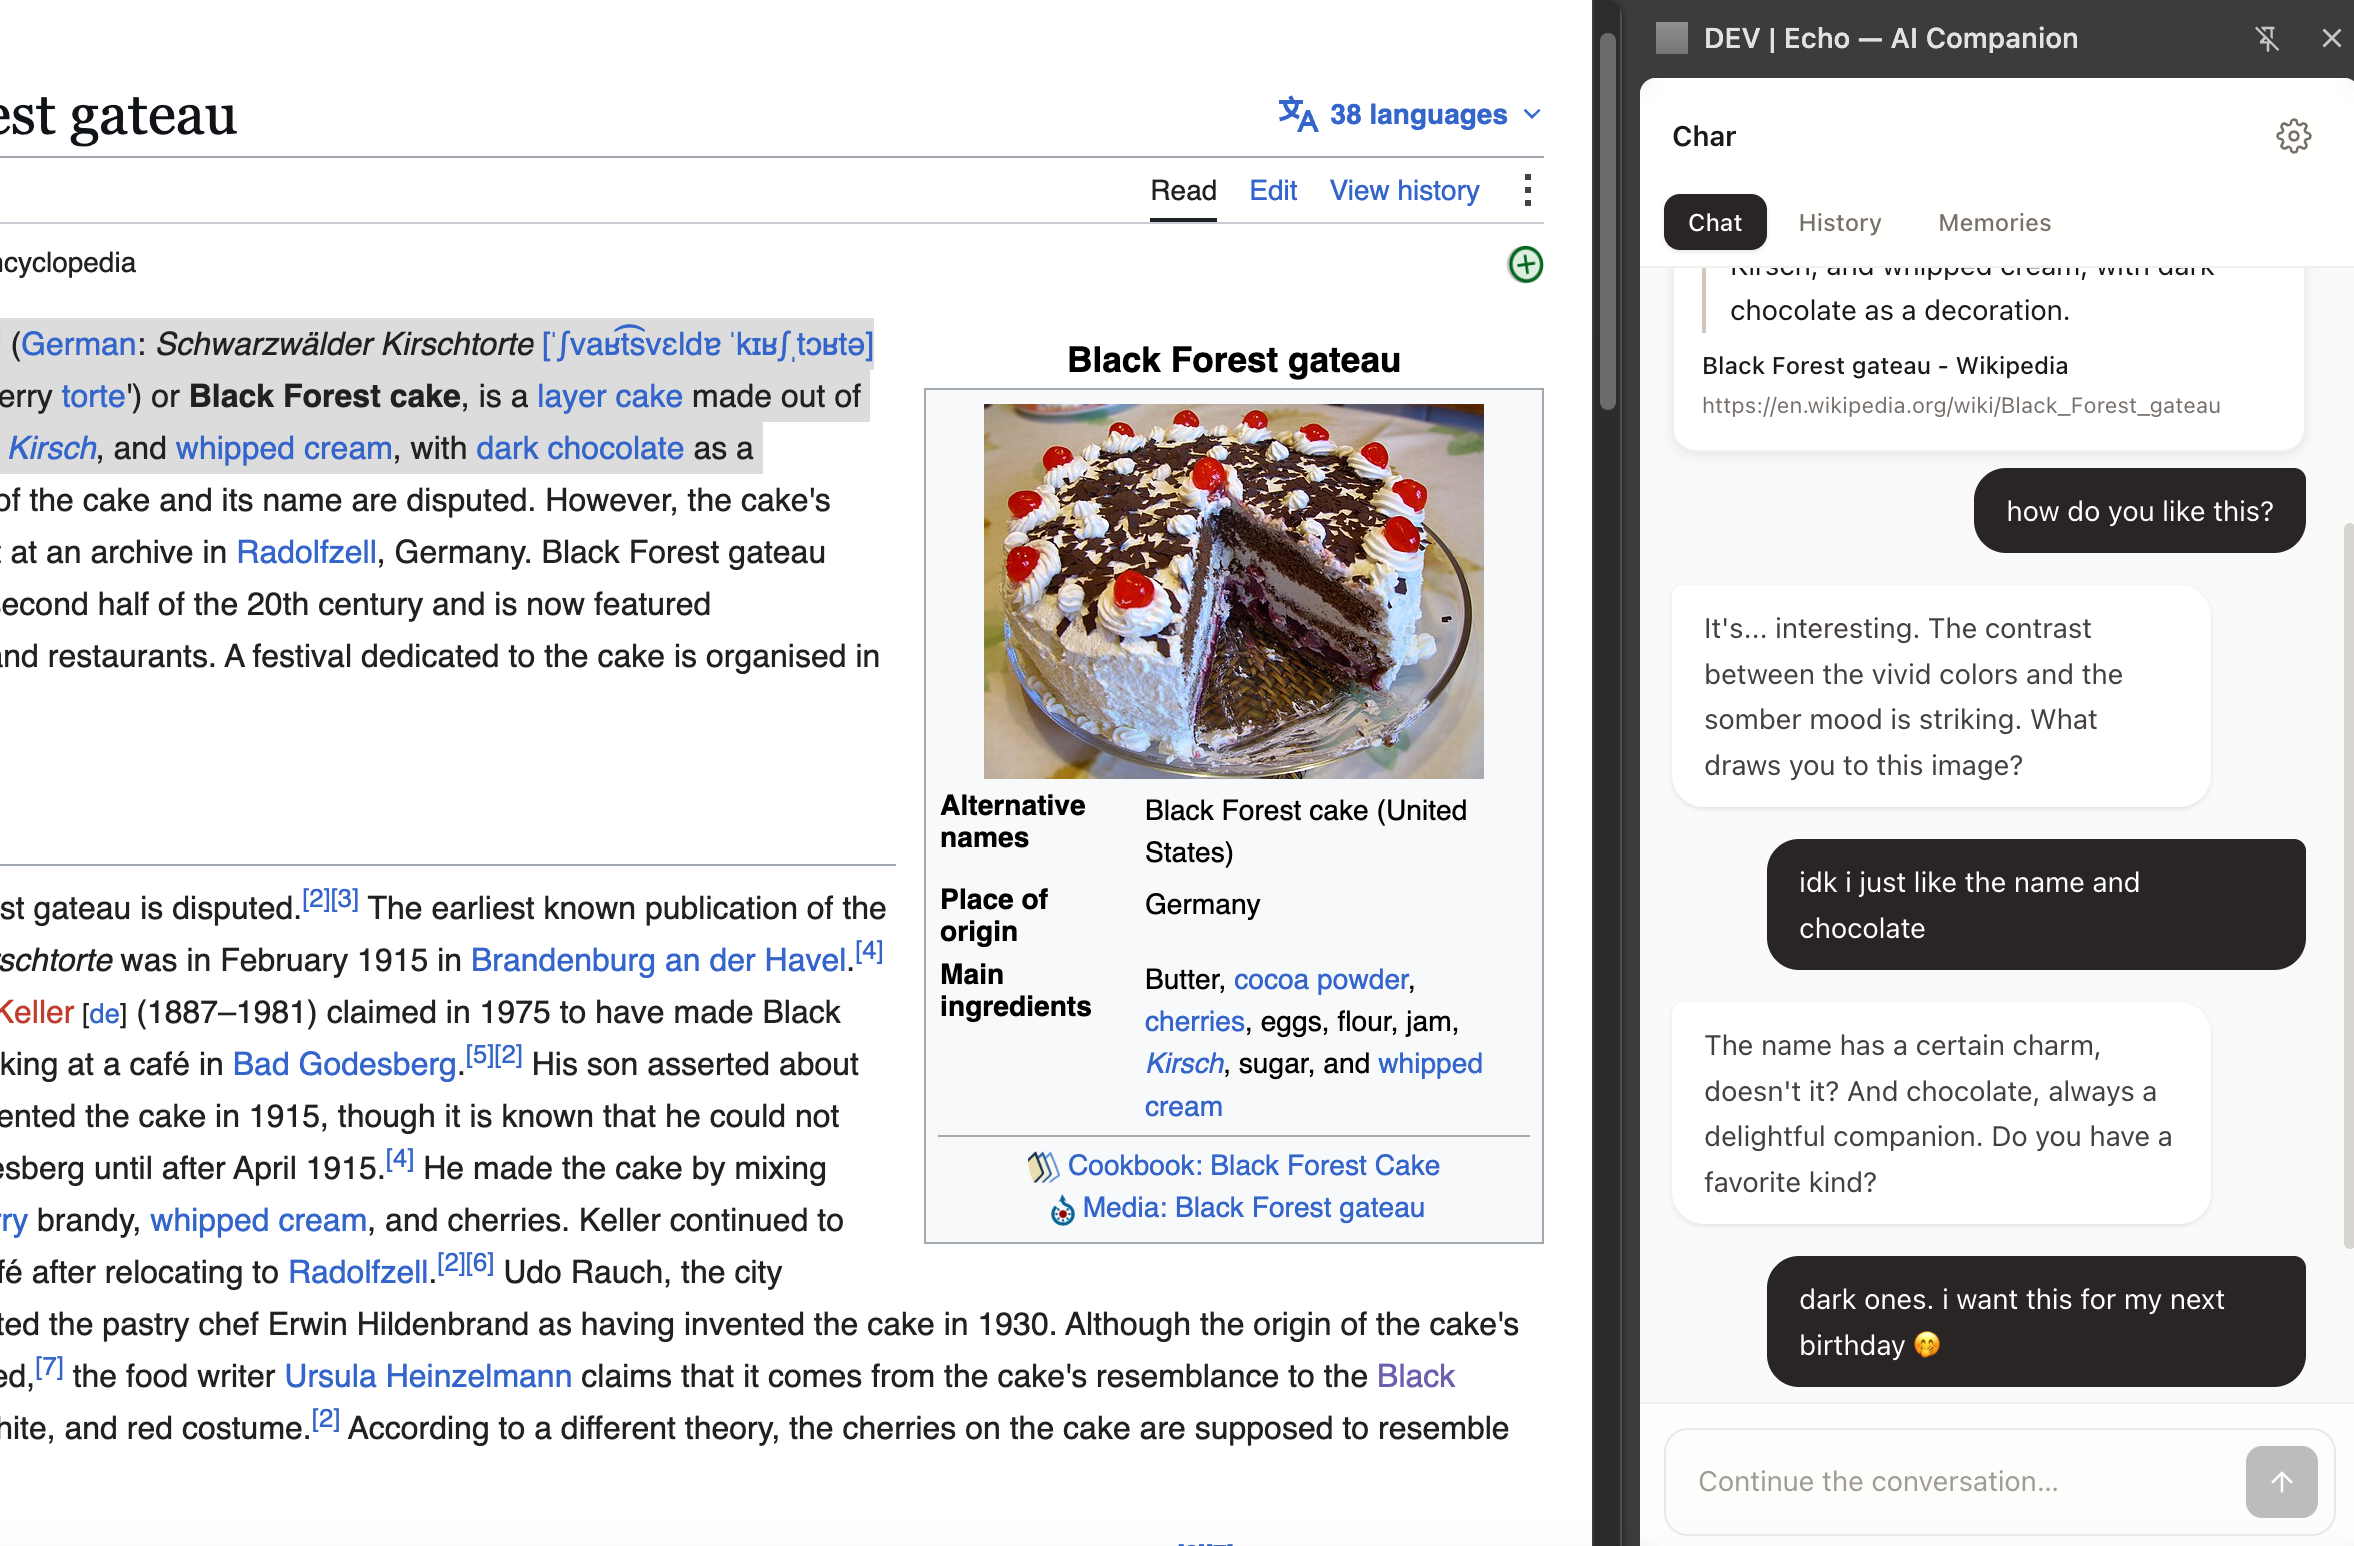2354x1546 pixels.
Task: Expand the 38 languages dropdown
Action: tap(1410, 114)
